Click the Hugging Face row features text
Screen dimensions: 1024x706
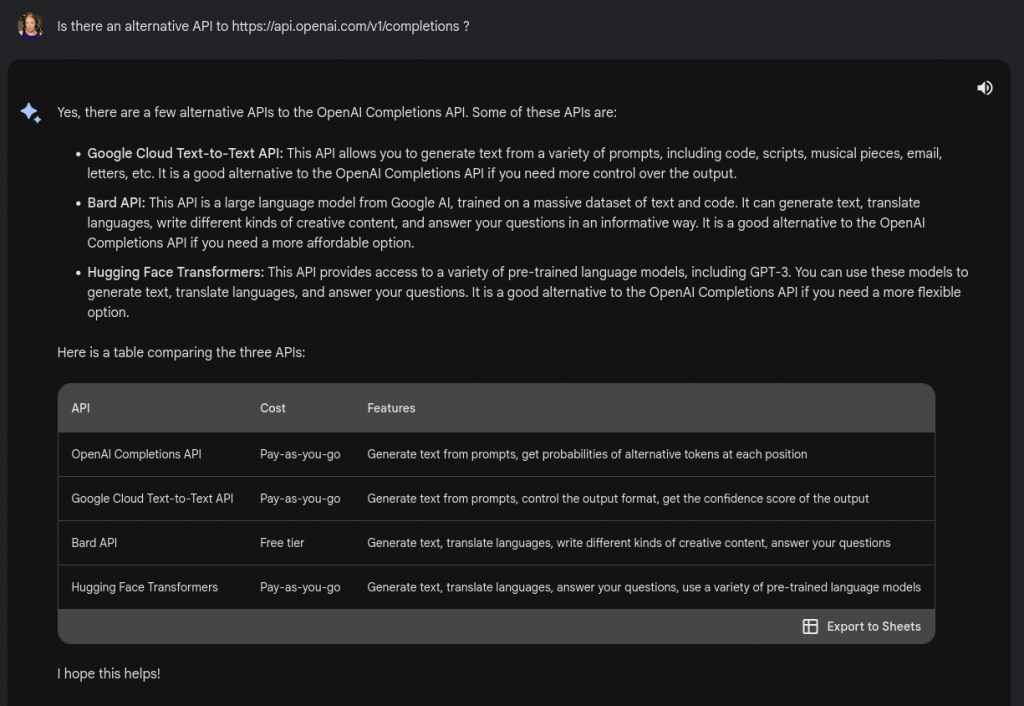644,587
